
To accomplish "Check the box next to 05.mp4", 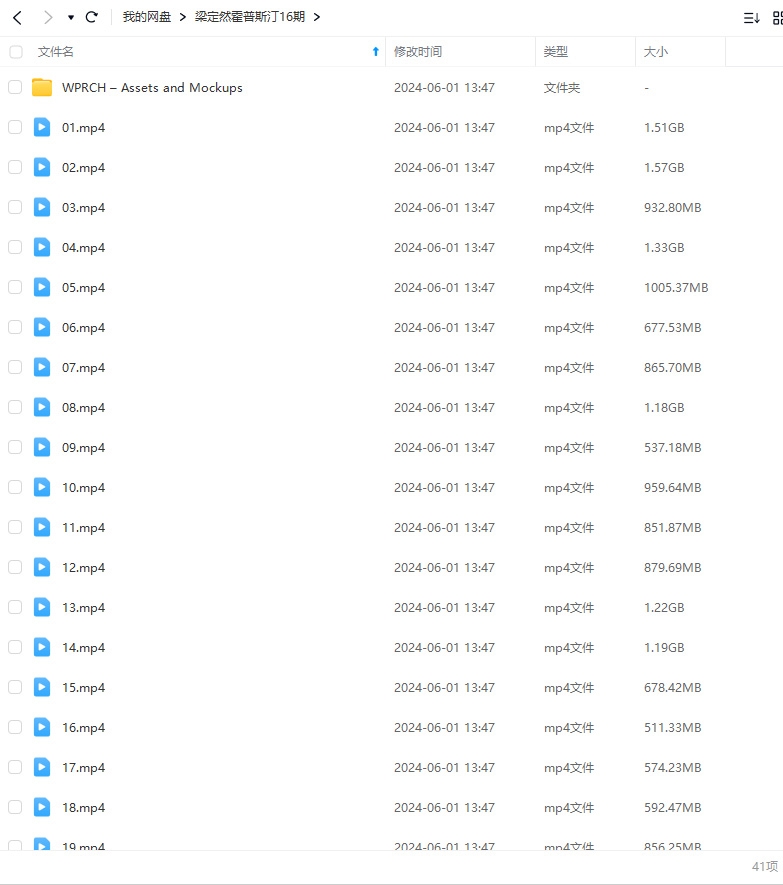I will pyautogui.click(x=15, y=287).
